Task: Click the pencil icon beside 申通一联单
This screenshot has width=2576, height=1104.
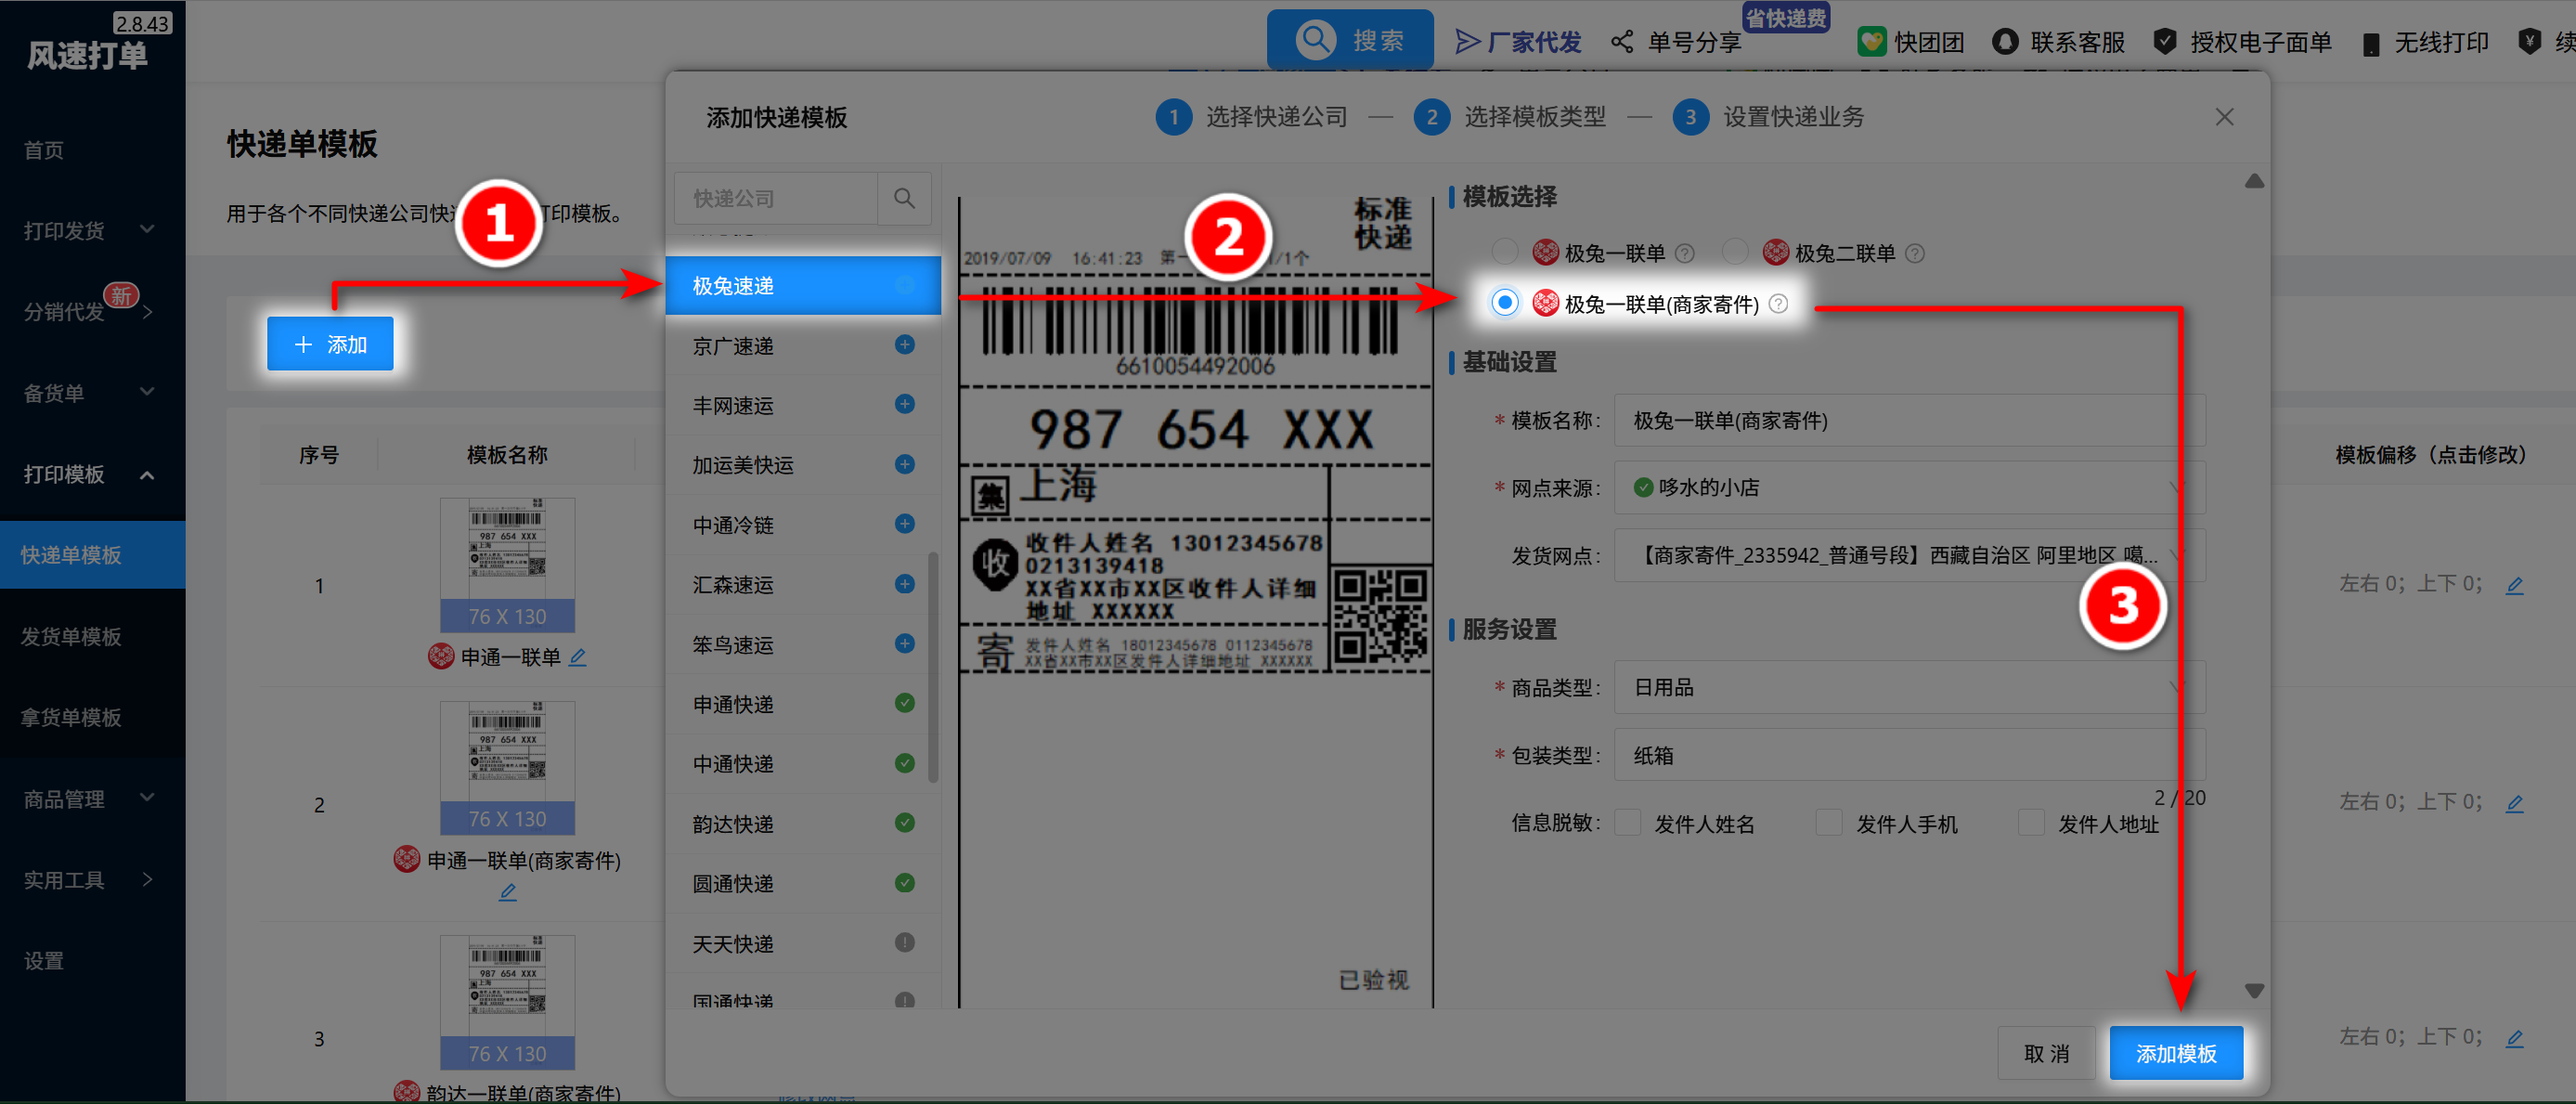Action: pos(578,657)
